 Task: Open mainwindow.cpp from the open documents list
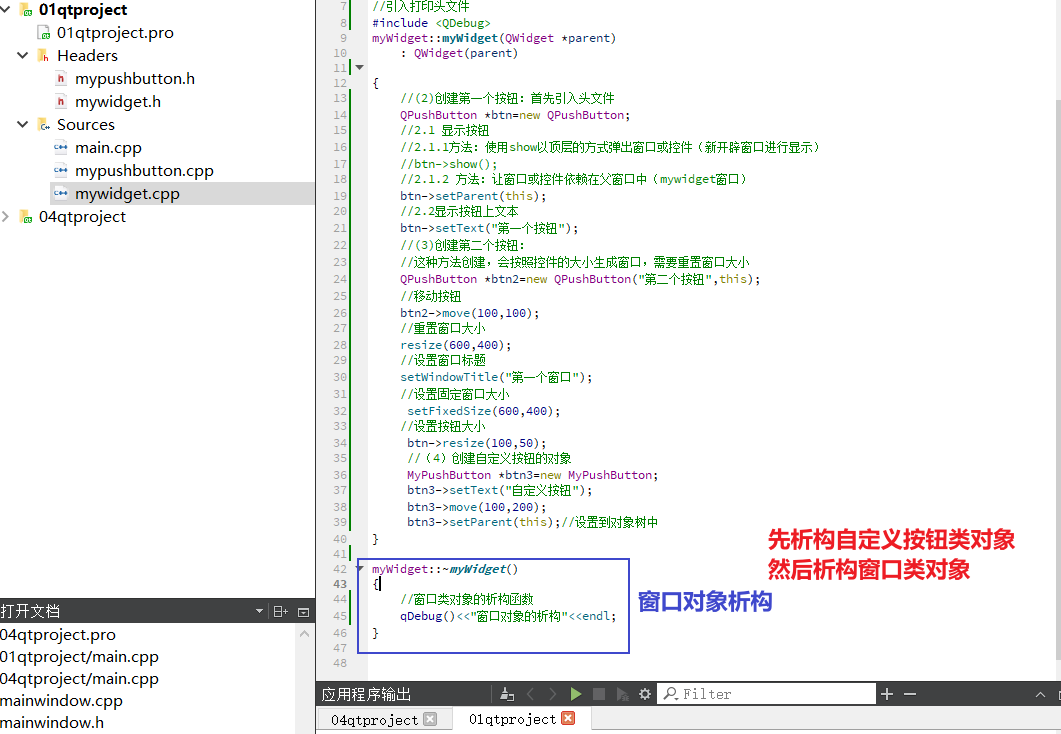[62, 700]
